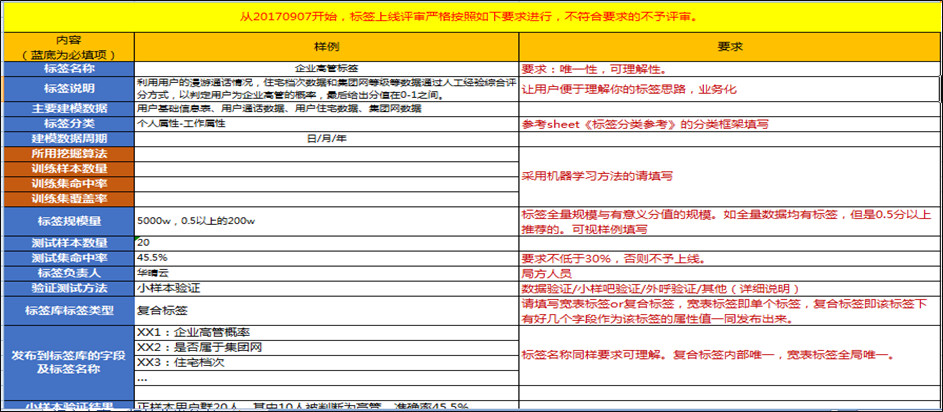Image resolution: width=943 pixels, height=412 pixels.
Task: Select the requirement 要求不低于30%，否则不予上线。
Action: click(x=730, y=259)
